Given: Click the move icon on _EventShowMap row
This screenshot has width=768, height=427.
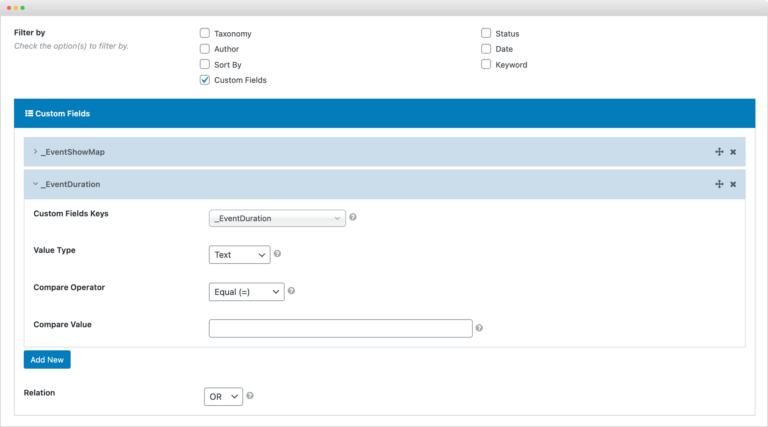Looking at the screenshot, I should (719, 152).
